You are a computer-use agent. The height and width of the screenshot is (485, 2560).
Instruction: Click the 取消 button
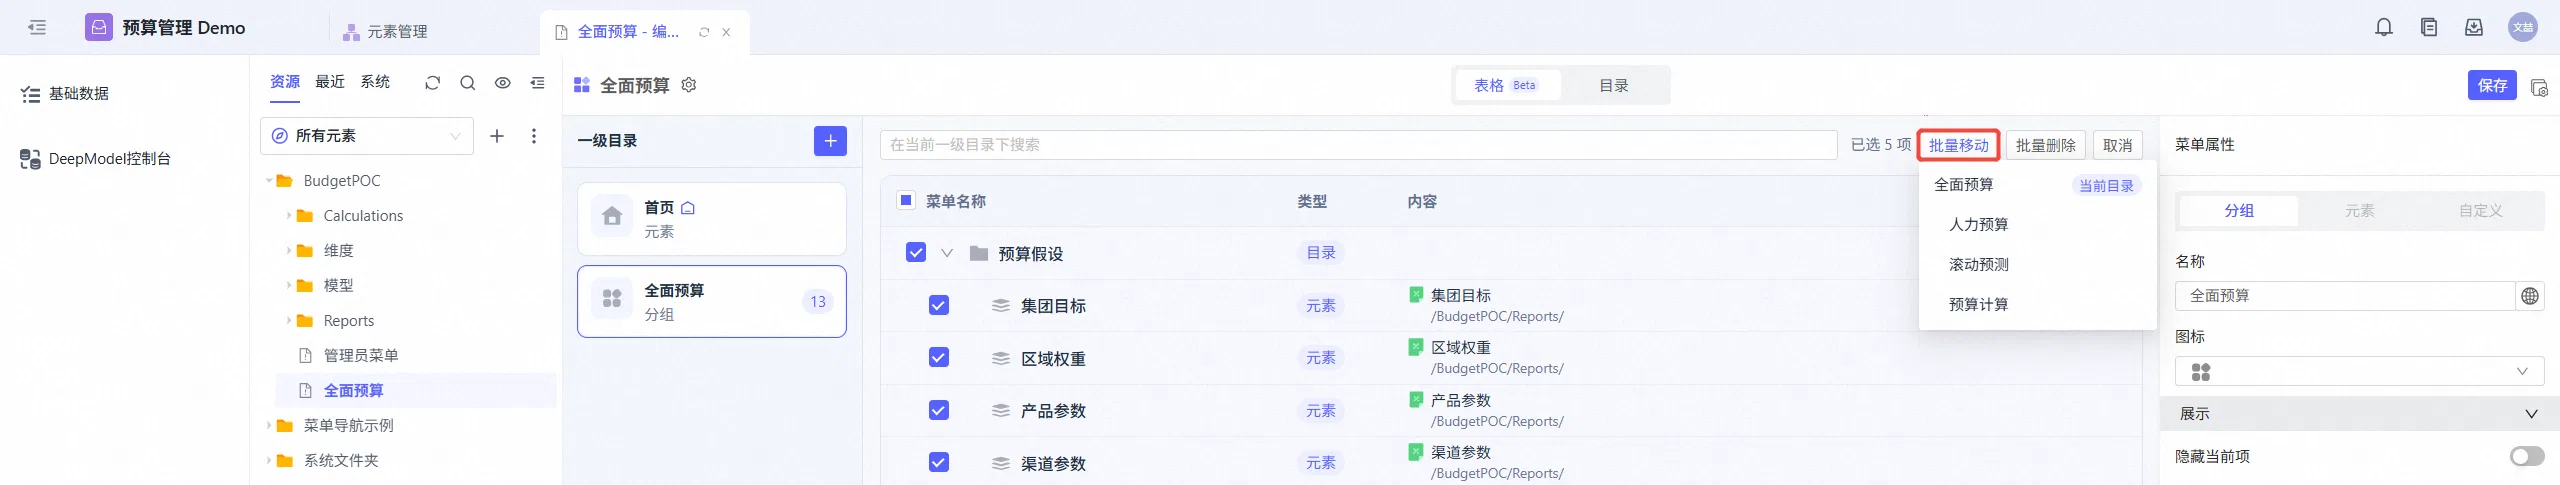pyautogui.click(x=2118, y=145)
